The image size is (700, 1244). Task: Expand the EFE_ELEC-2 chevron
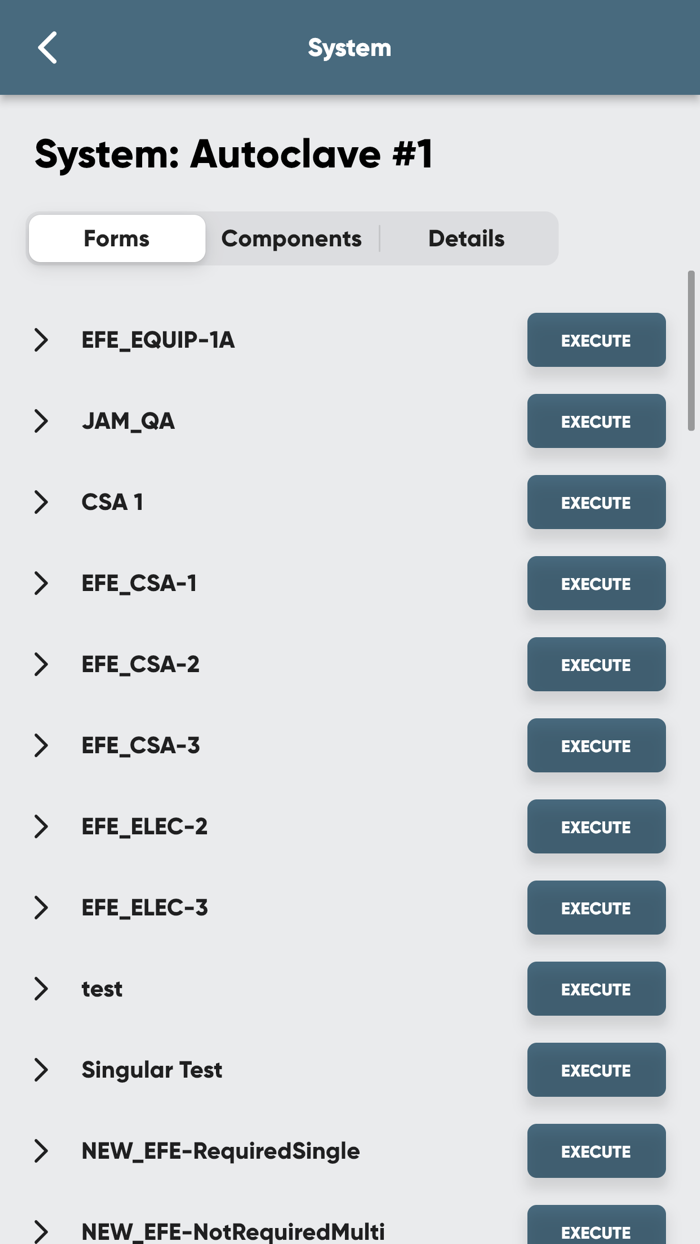[x=41, y=826]
